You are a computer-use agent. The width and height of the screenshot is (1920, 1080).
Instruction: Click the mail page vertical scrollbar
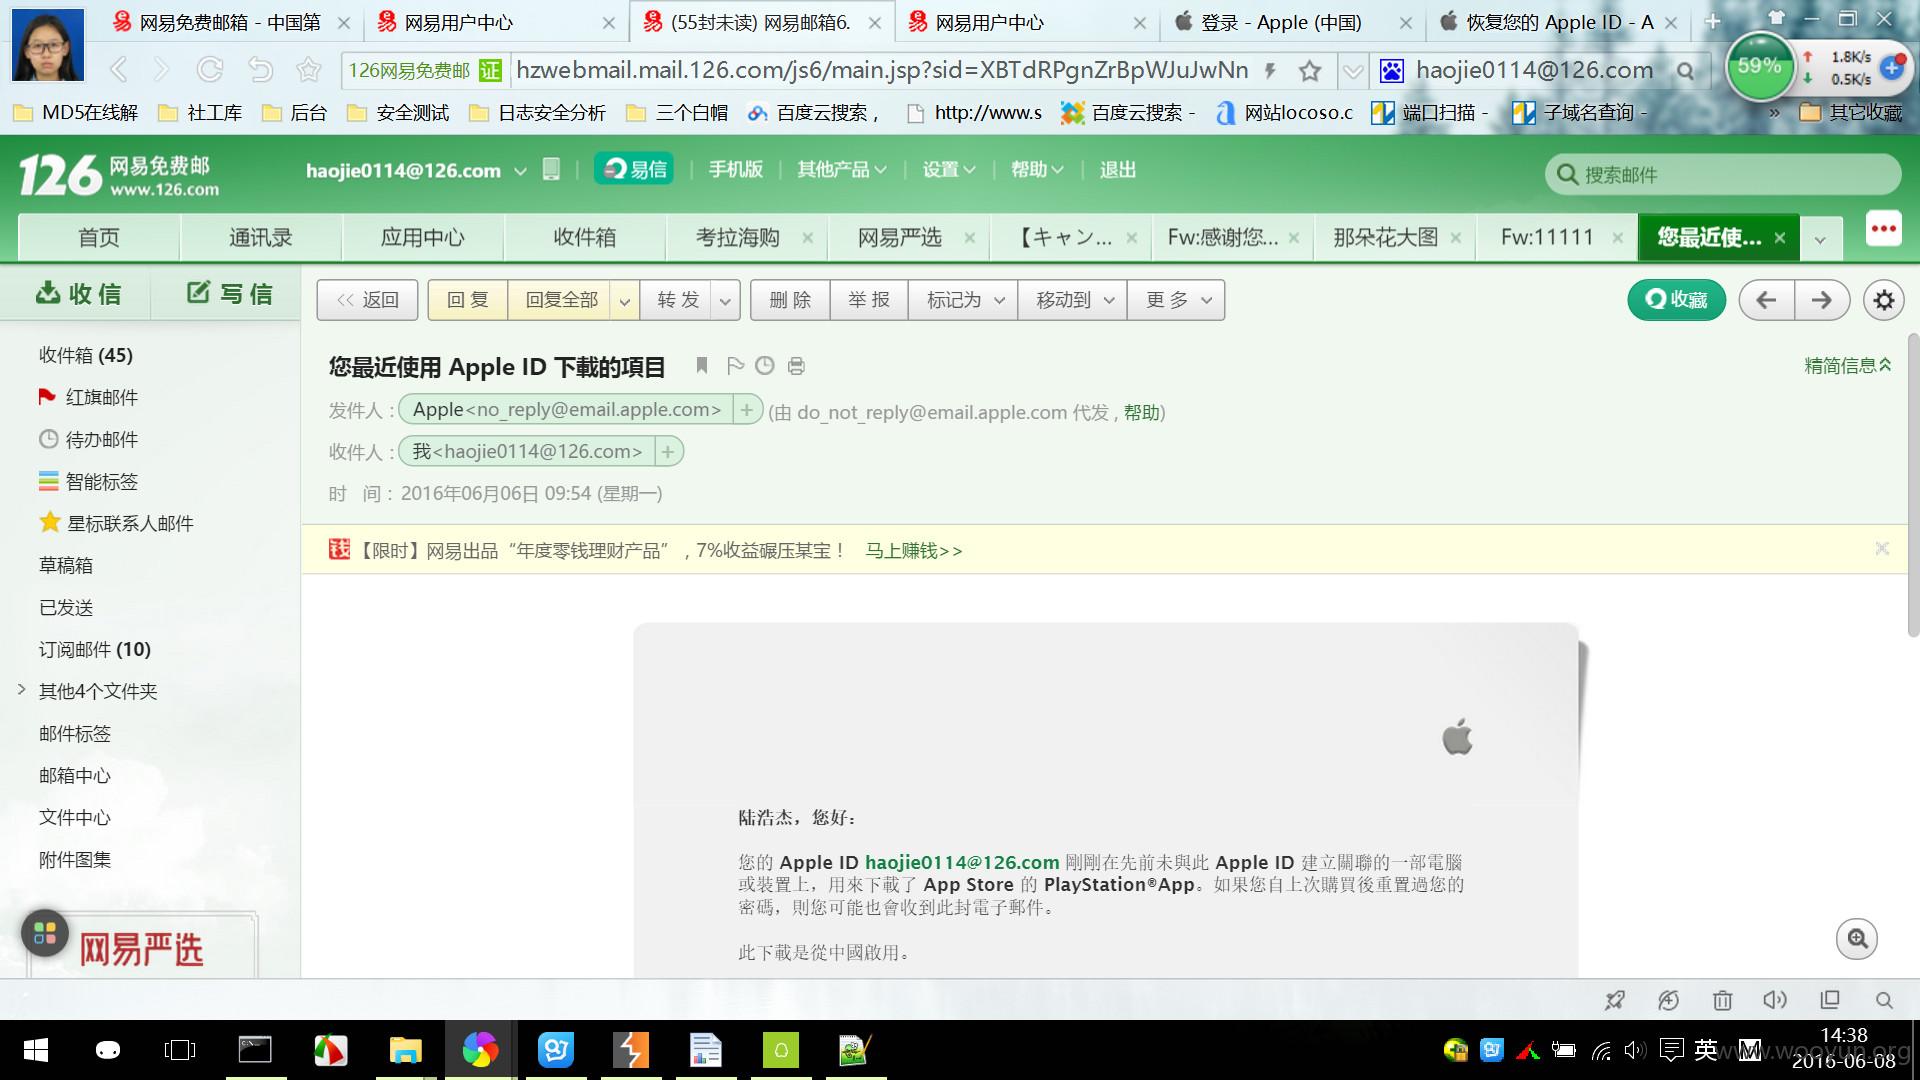[x=1912, y=485]
